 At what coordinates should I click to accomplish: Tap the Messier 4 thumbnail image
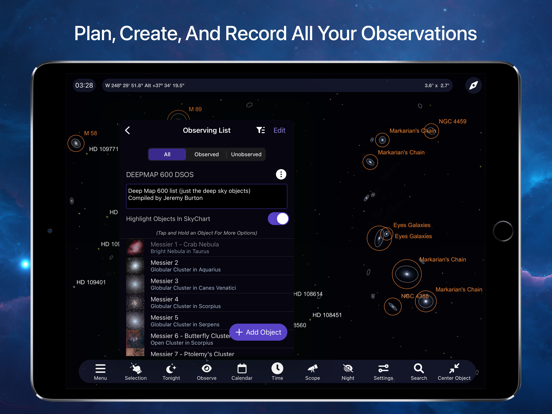click(x=135, y=302)
